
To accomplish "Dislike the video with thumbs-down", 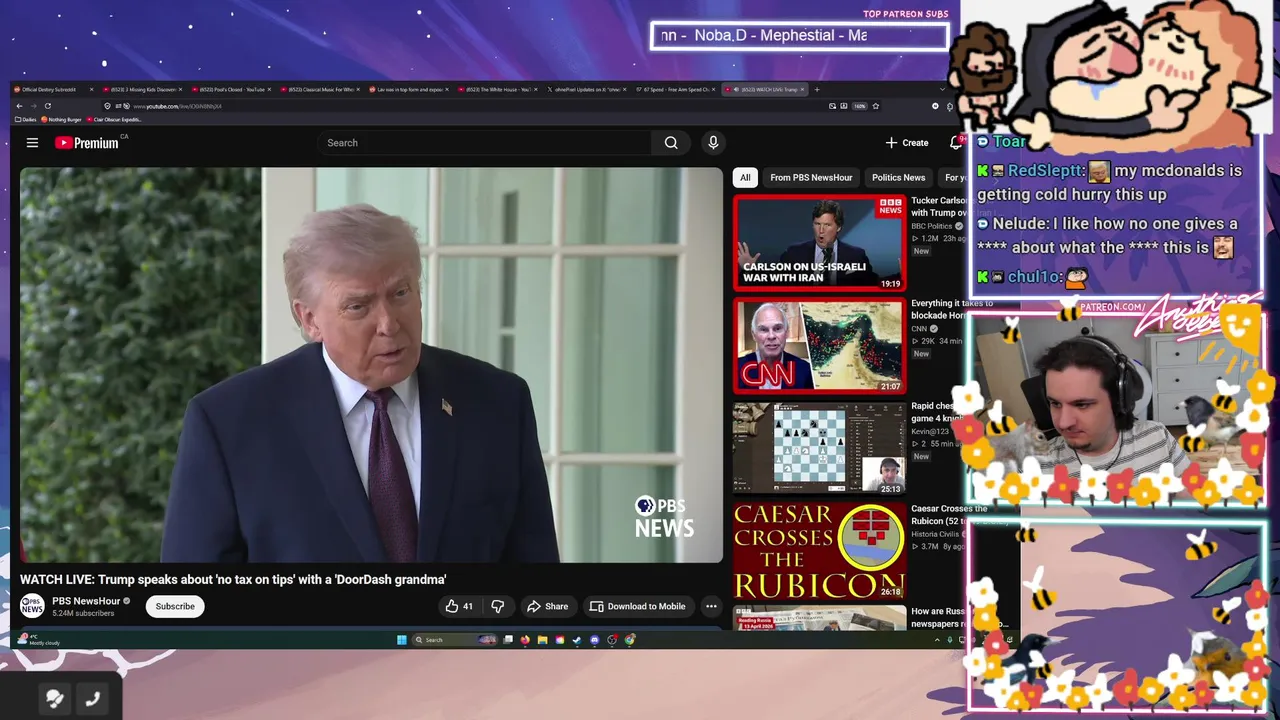I will pyautogui.click(x=497, y=606).
